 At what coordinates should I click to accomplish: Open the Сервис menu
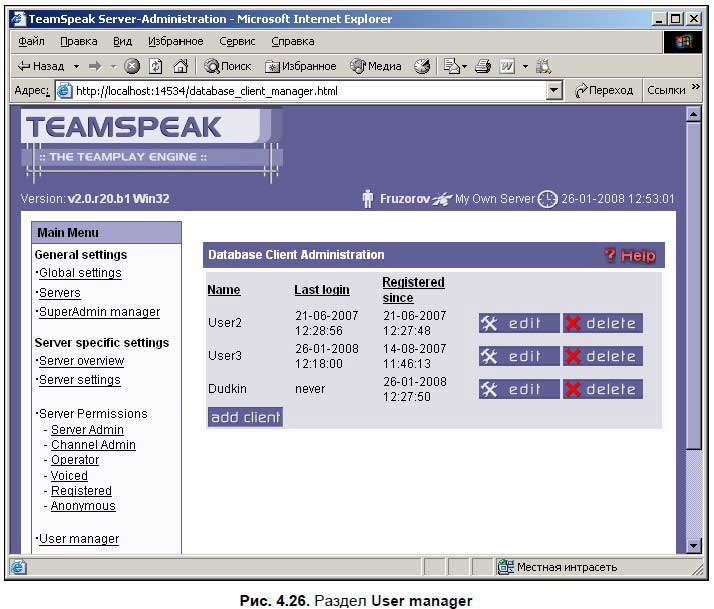(237, 41)
